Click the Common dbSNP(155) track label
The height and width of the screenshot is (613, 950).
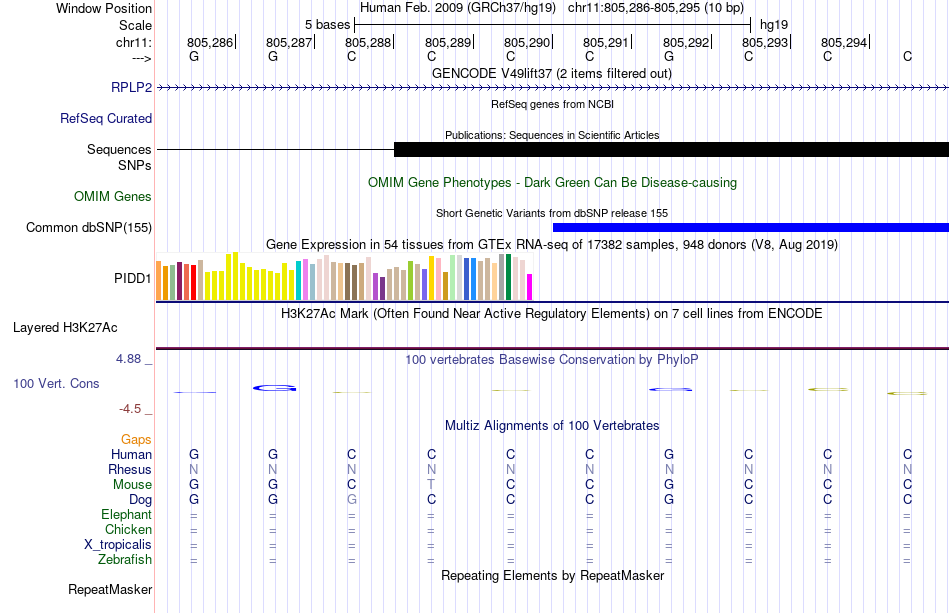click(88, 227)
